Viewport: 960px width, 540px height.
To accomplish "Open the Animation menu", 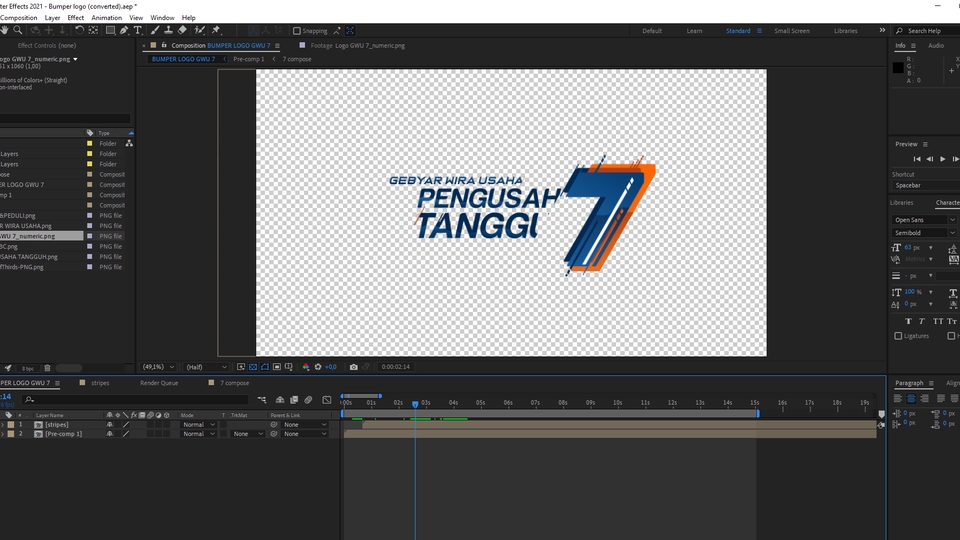I will pos(107,18).
